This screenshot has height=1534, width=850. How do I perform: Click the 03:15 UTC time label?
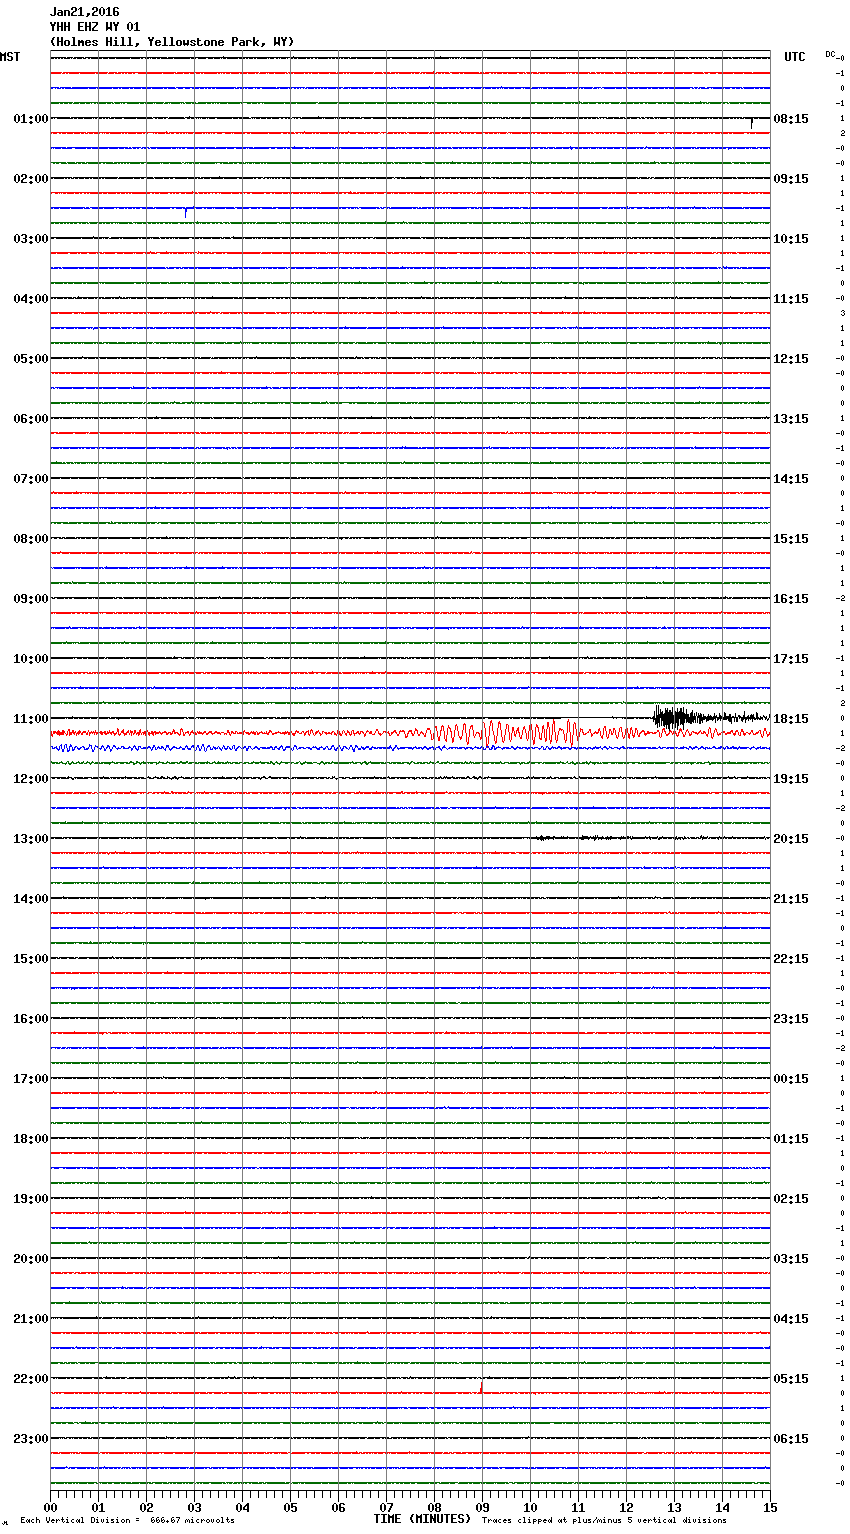pos(791,1259)
